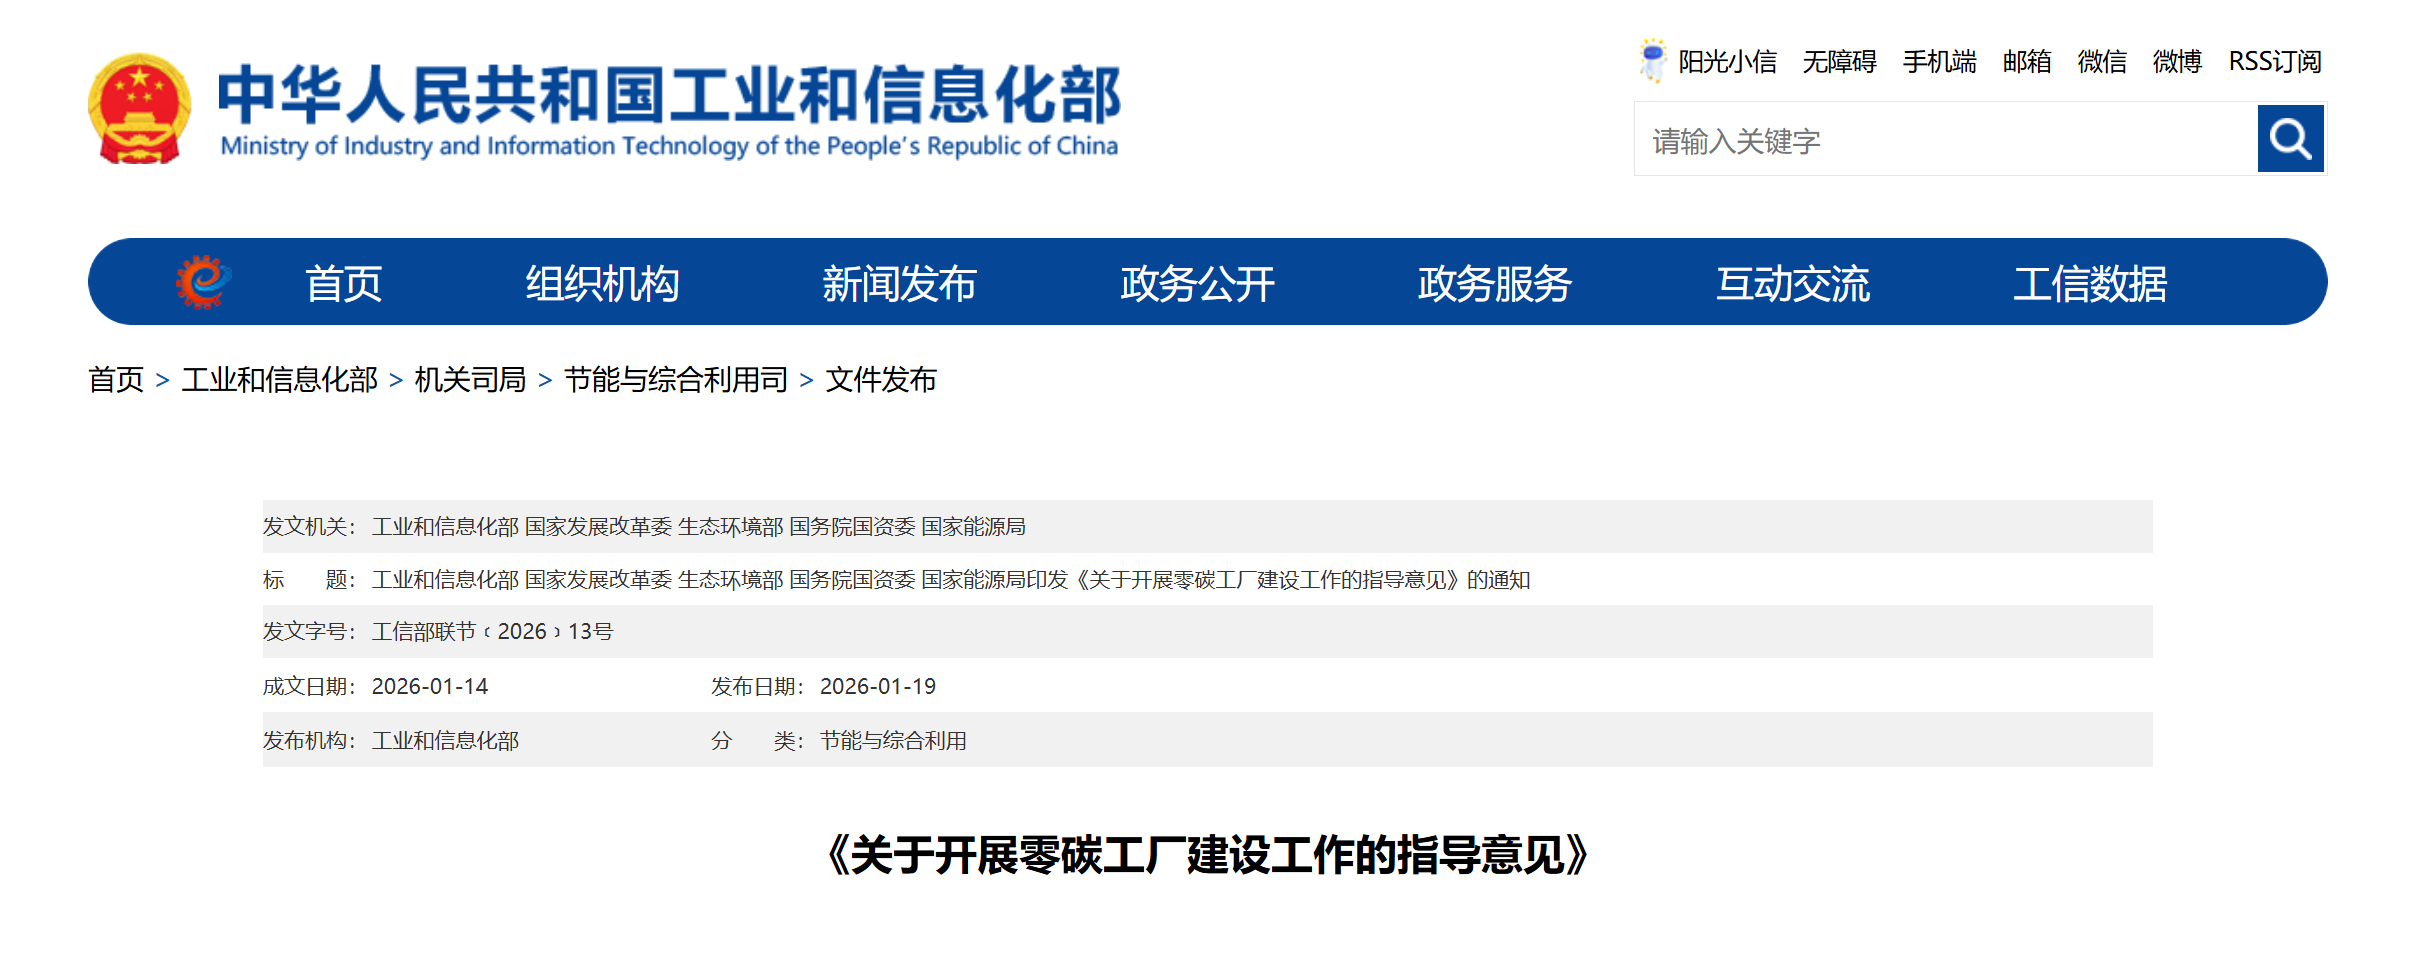Click the magnifying glass search button
This screenshot has height=966, width=2426.
2289,139
